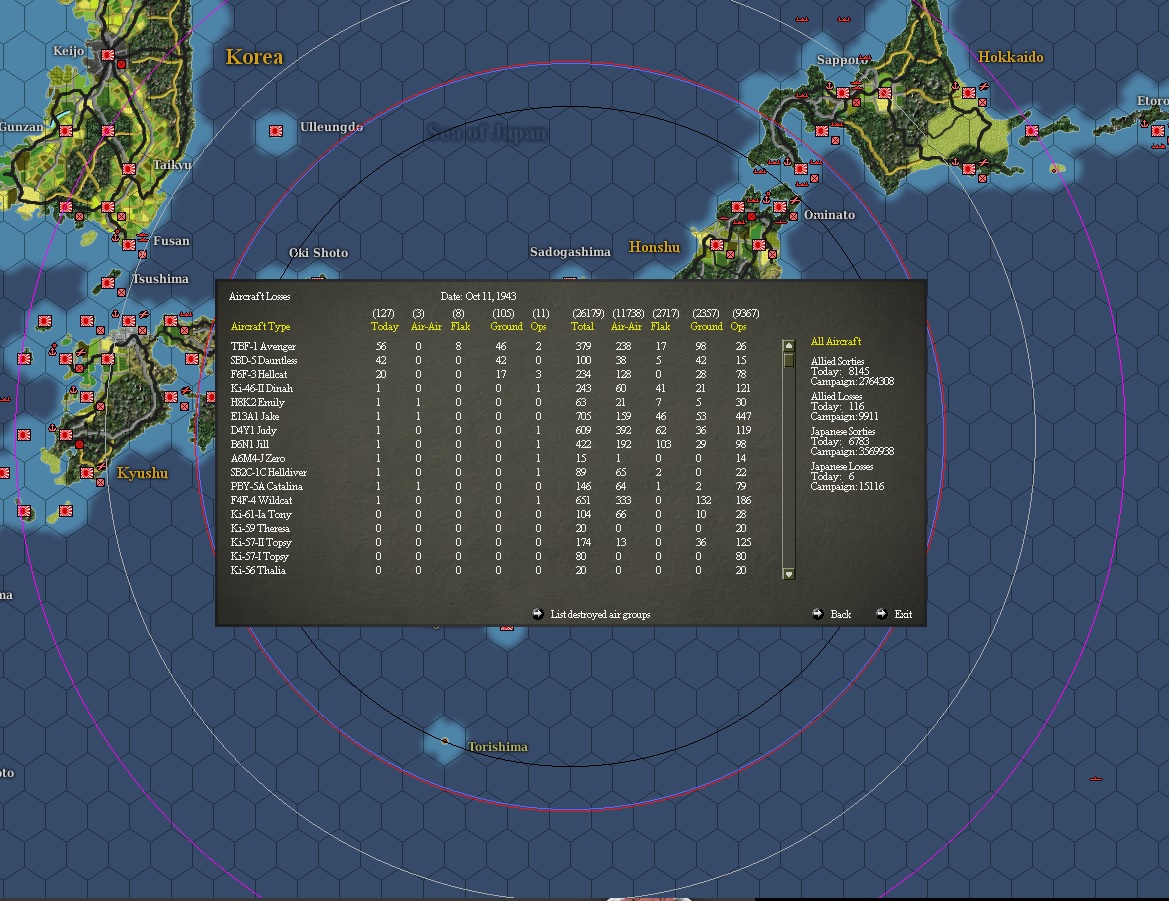The image size is (1169, 901).
Task: Sort by Today column header
Action: point(385,326)
